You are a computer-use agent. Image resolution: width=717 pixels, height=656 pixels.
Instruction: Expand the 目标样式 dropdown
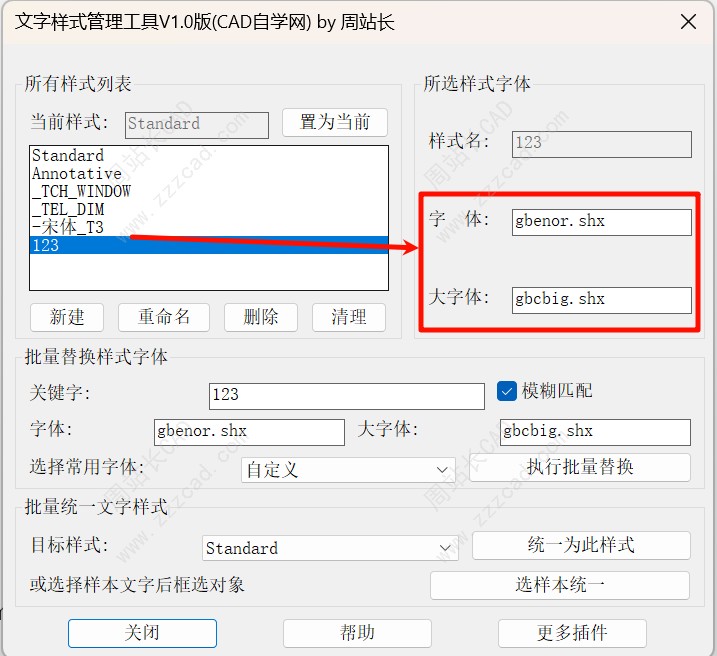[330, 548]
